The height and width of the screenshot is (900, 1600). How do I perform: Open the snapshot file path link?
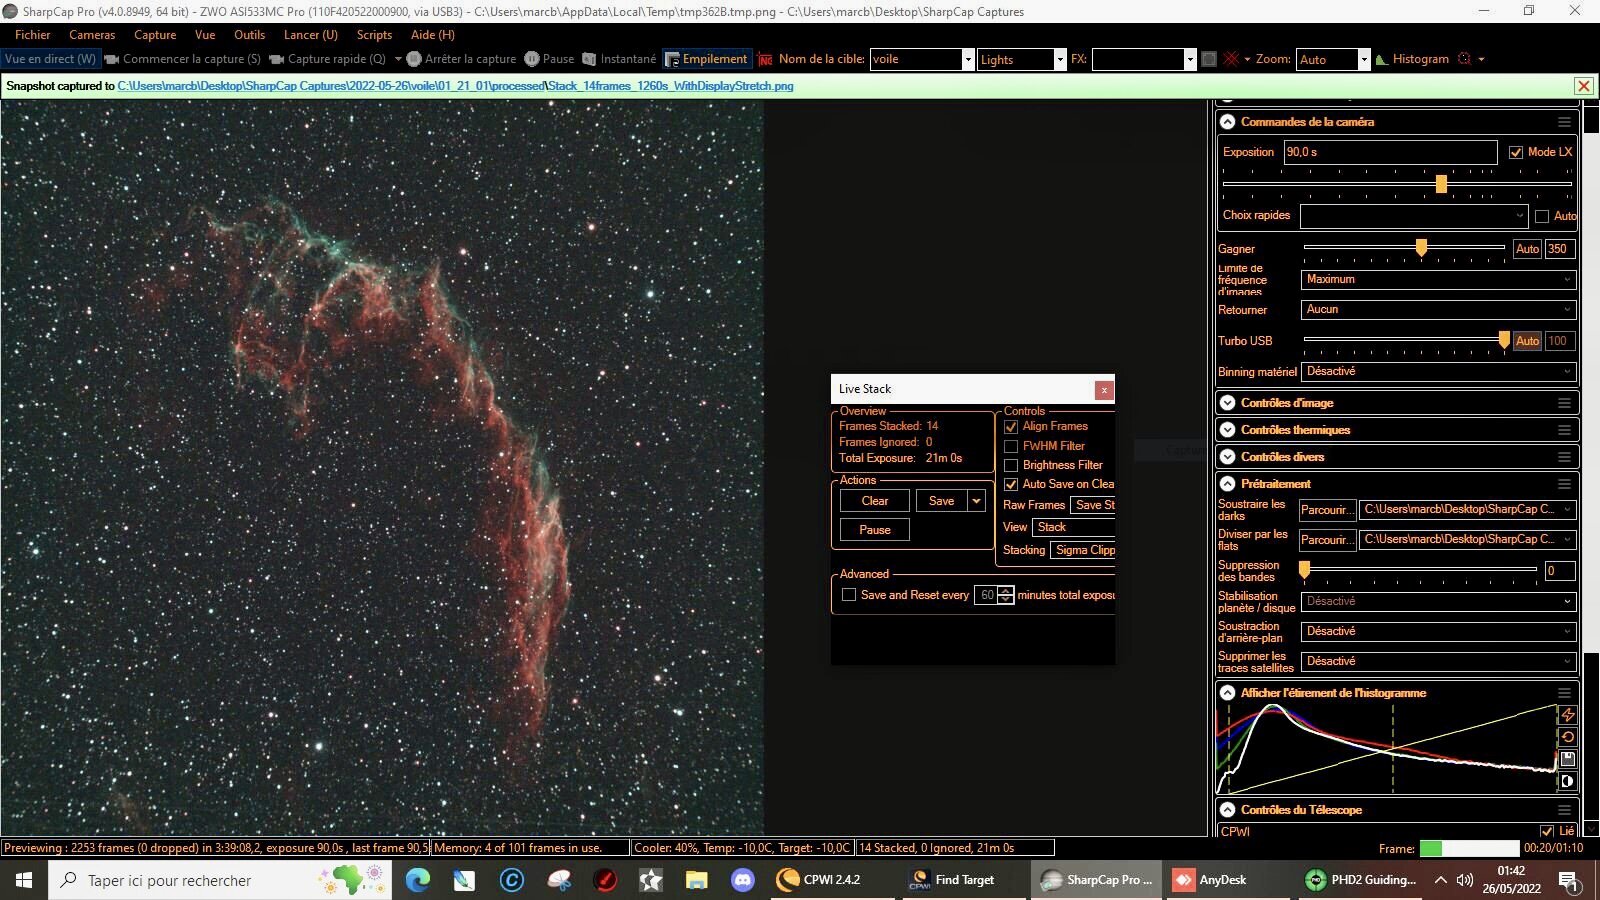(x=455, y=86)
